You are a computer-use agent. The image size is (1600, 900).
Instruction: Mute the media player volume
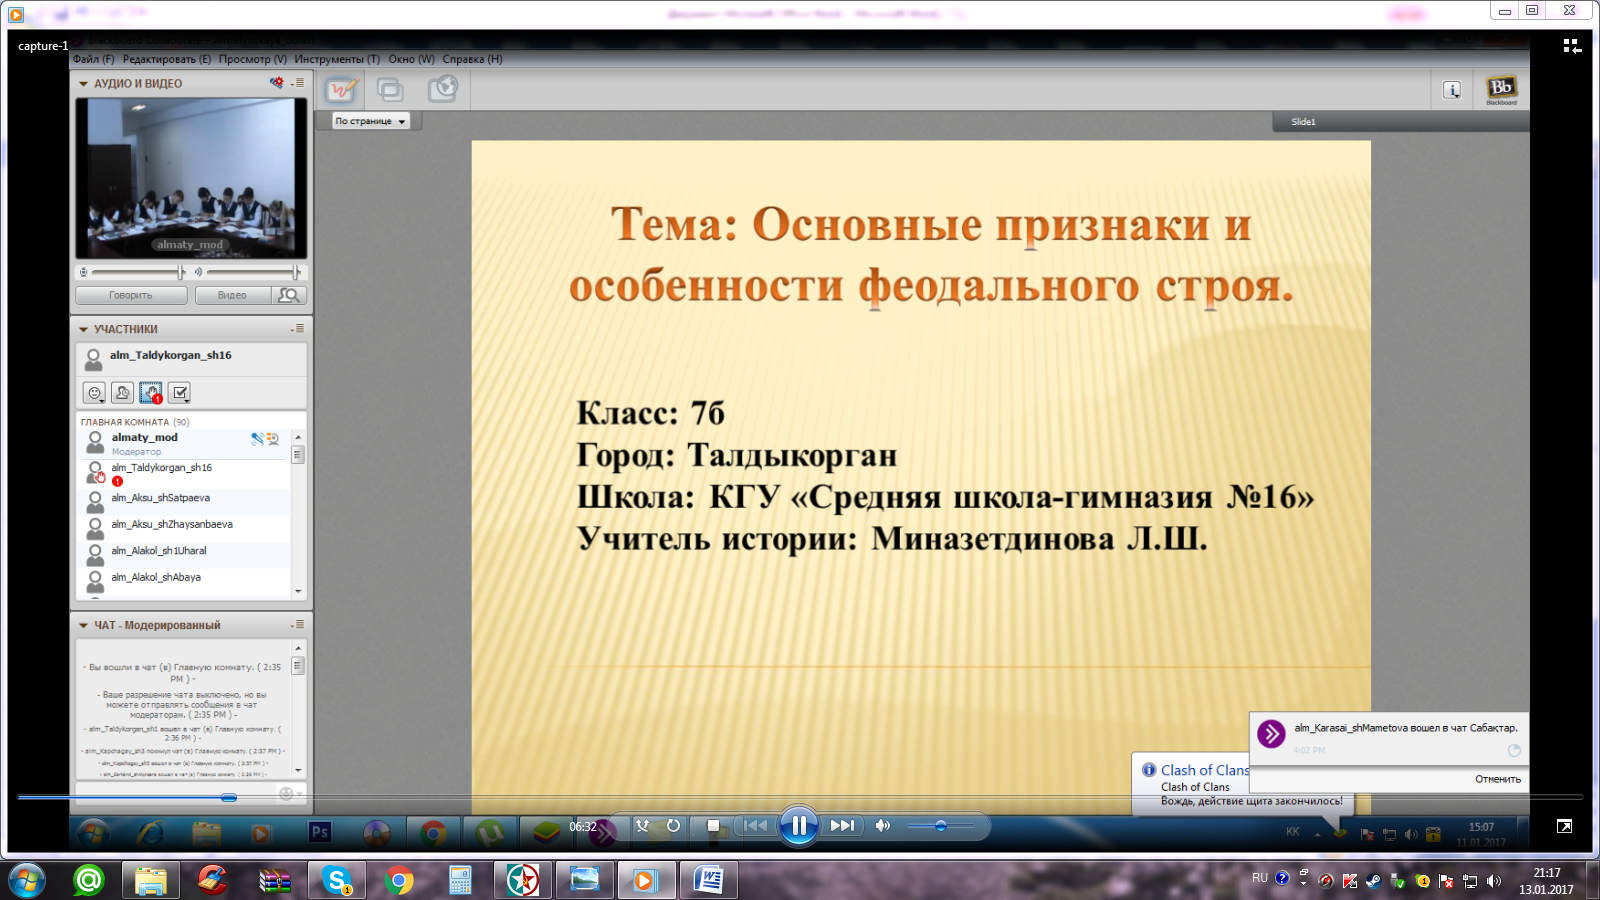pos(882,825)
